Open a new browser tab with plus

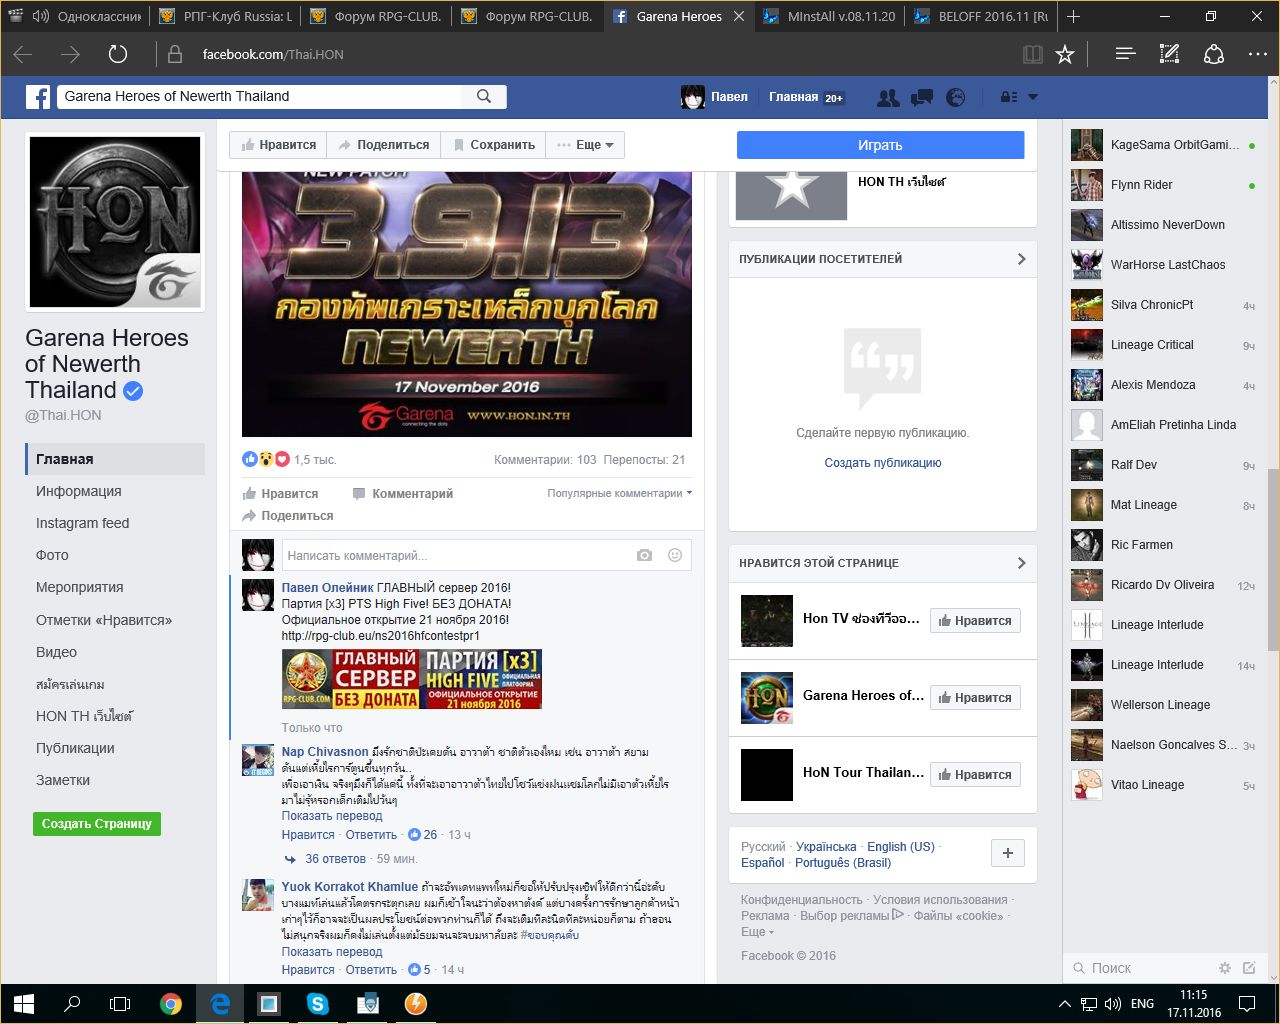tap(1073, 16)
